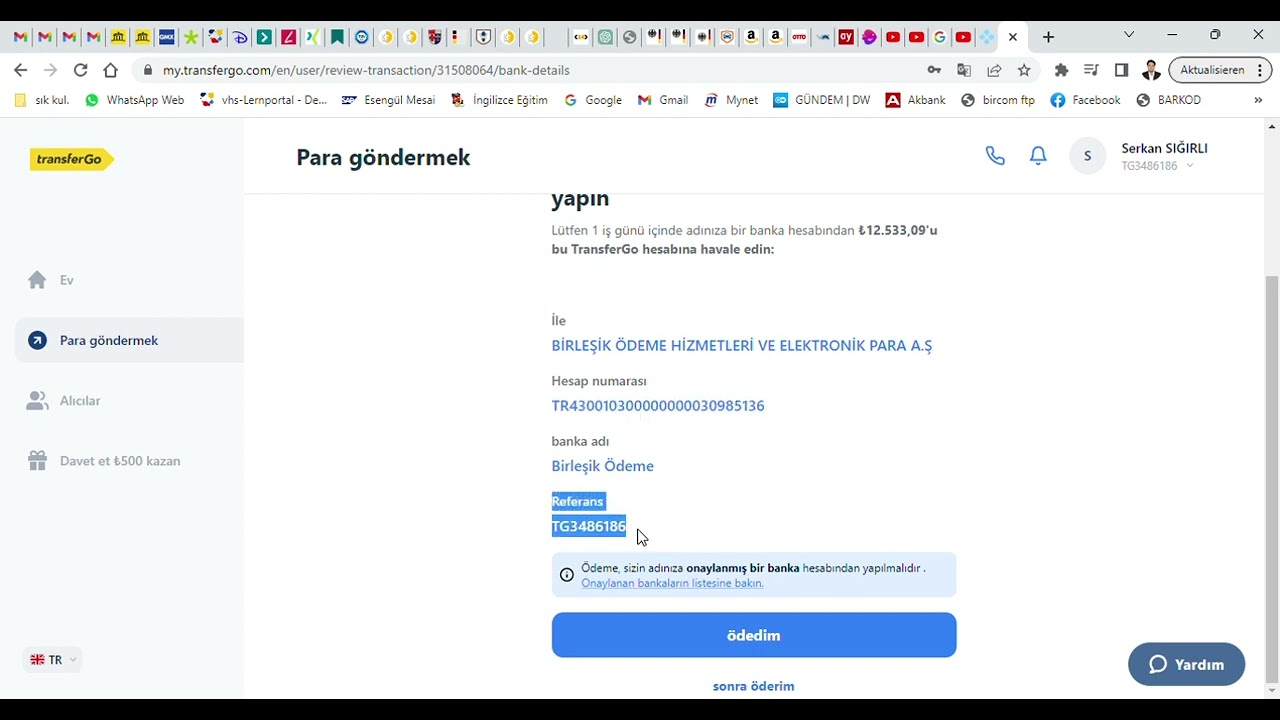Open the media control icon
1280x720 pixels.
(x=1091, y=70)
